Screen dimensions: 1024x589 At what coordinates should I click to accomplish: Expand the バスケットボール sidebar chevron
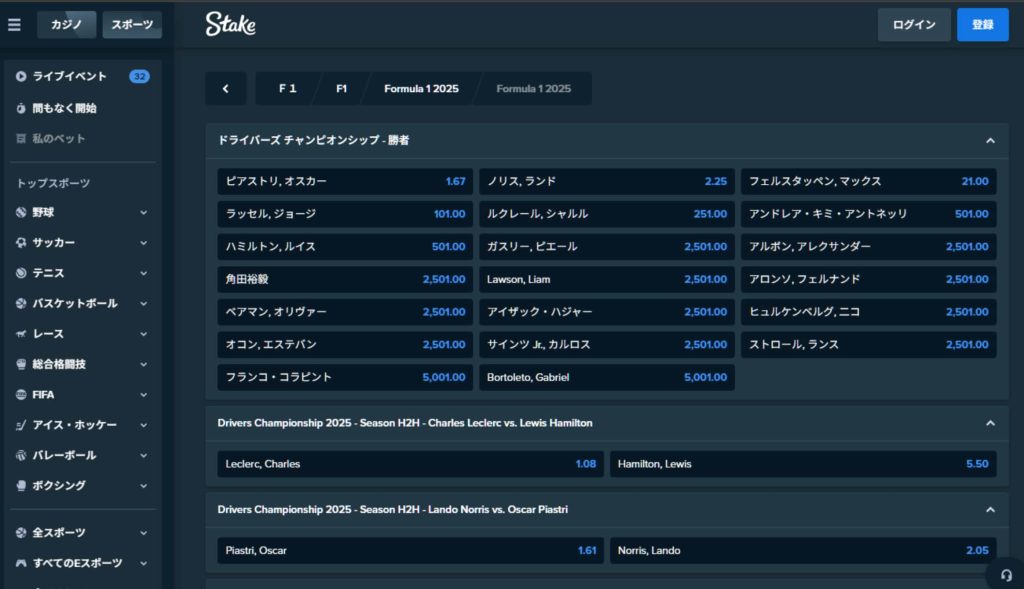(143, 304)
